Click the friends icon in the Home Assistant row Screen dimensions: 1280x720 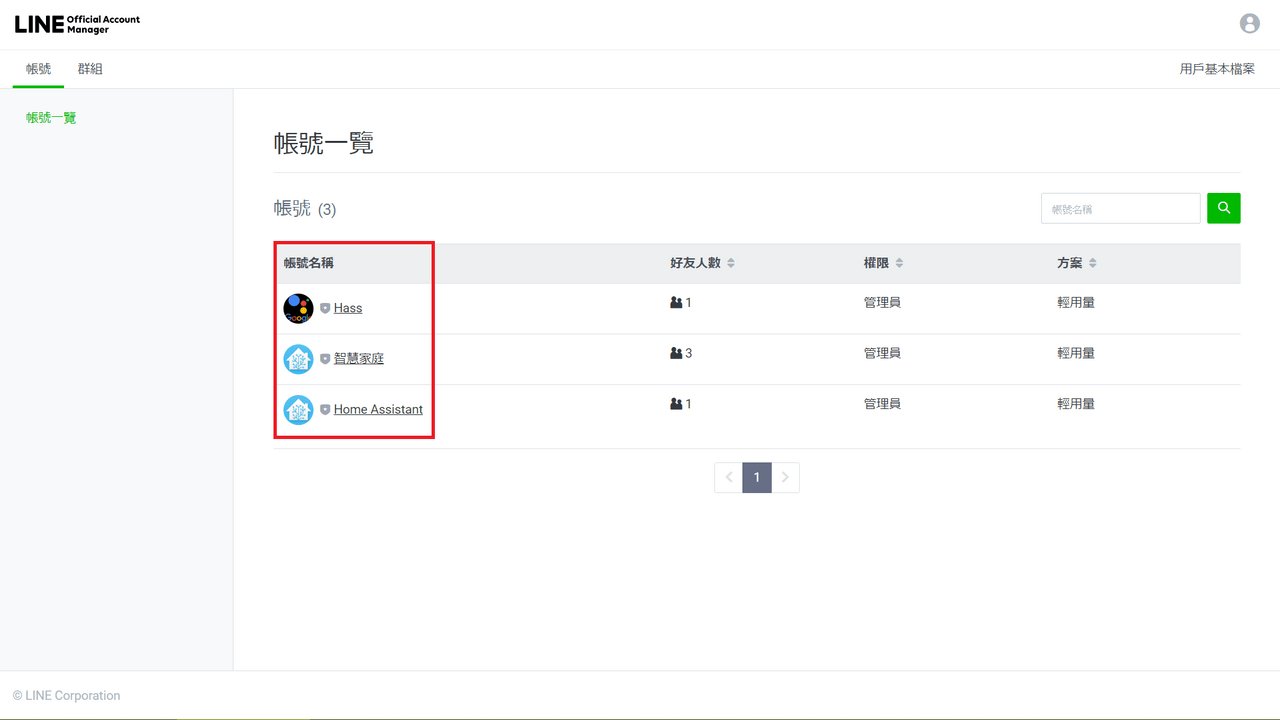click(676, 404)
